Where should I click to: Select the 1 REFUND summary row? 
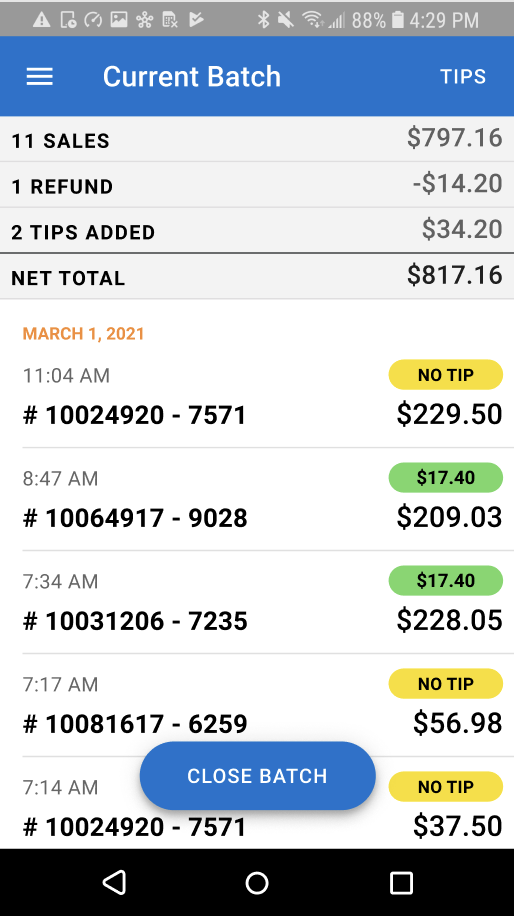(x=257, y=185)
